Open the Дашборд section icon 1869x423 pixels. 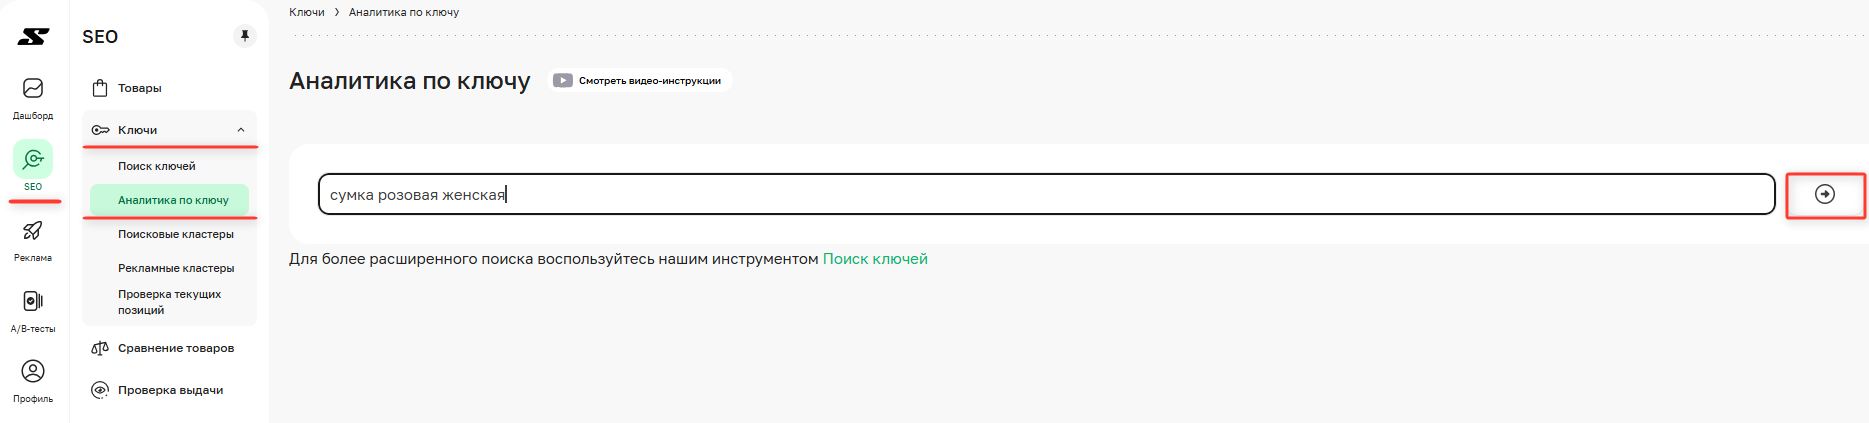[x=33, y=89]
